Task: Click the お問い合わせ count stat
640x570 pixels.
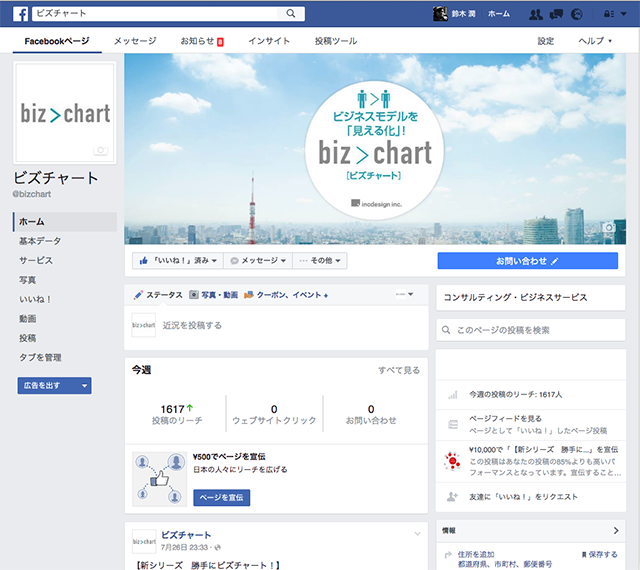Action: 371,414
